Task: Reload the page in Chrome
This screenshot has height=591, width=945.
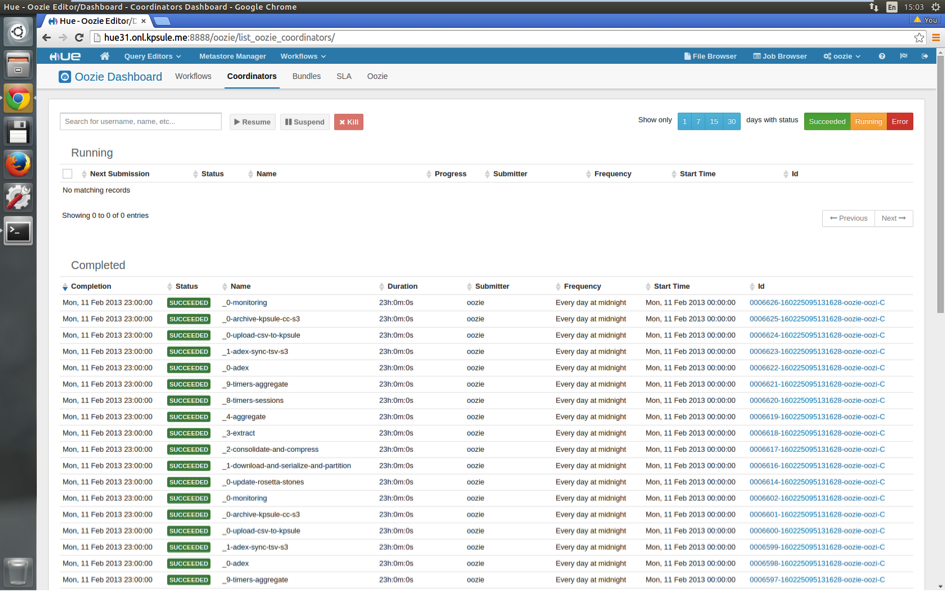Action: (79, 38)
